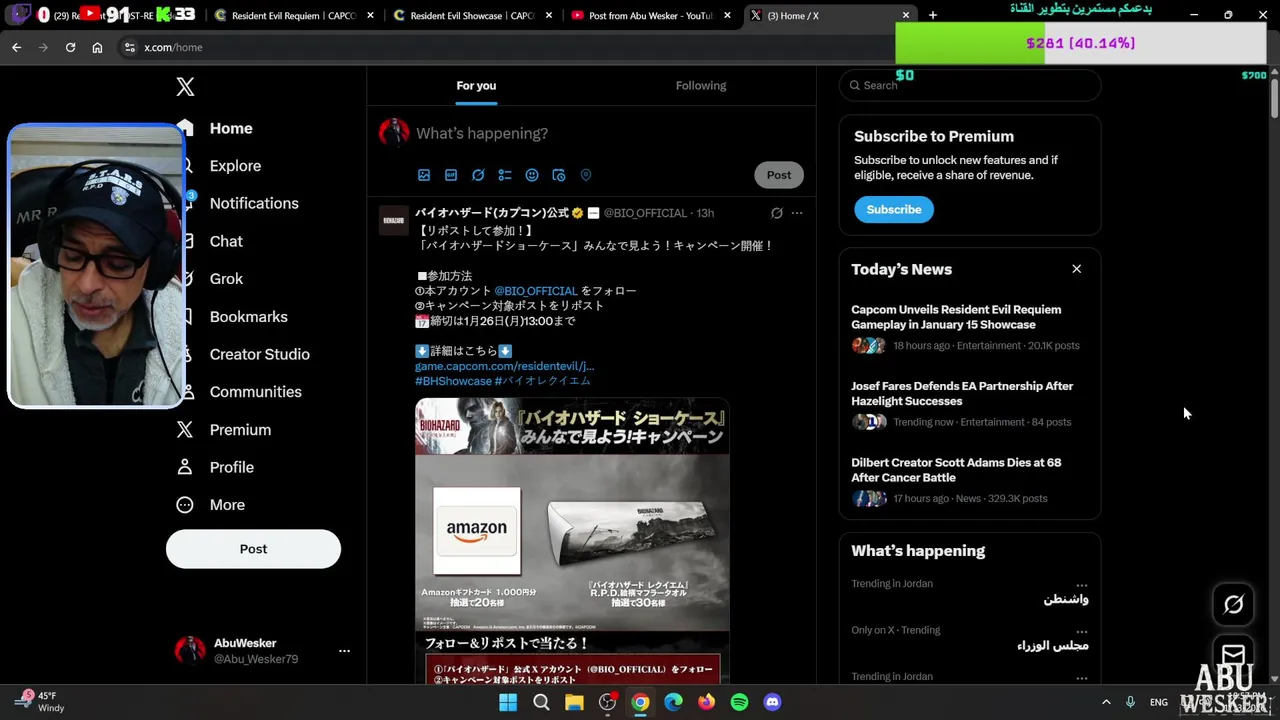Click the X logo in the sidebar
Image resolution: width=1280 pixels, height=720 pixels.
[185, 87]
